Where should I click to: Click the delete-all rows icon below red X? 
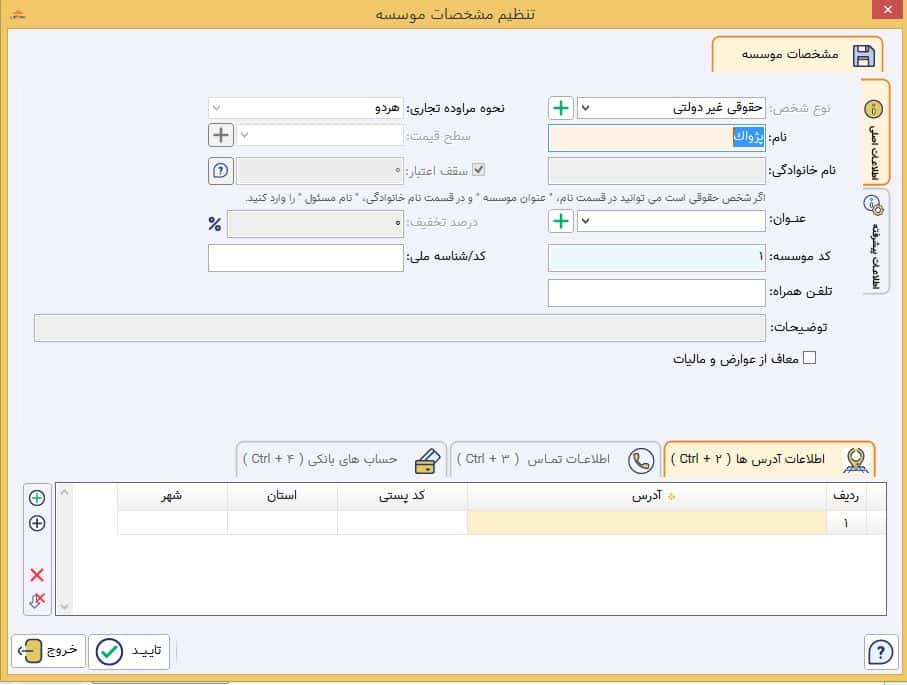(37, 600)
